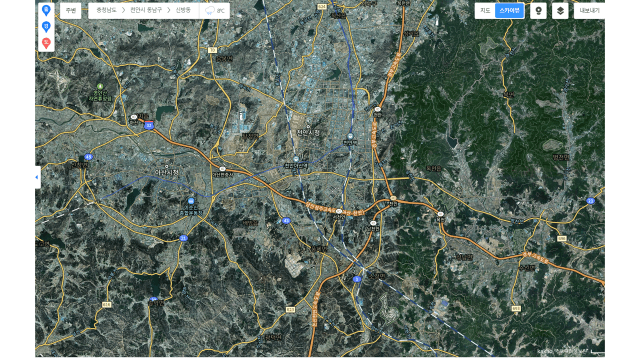
Task: Select 천안시 동남구 in the breadcrumb
Action: (x=146, y=10)
